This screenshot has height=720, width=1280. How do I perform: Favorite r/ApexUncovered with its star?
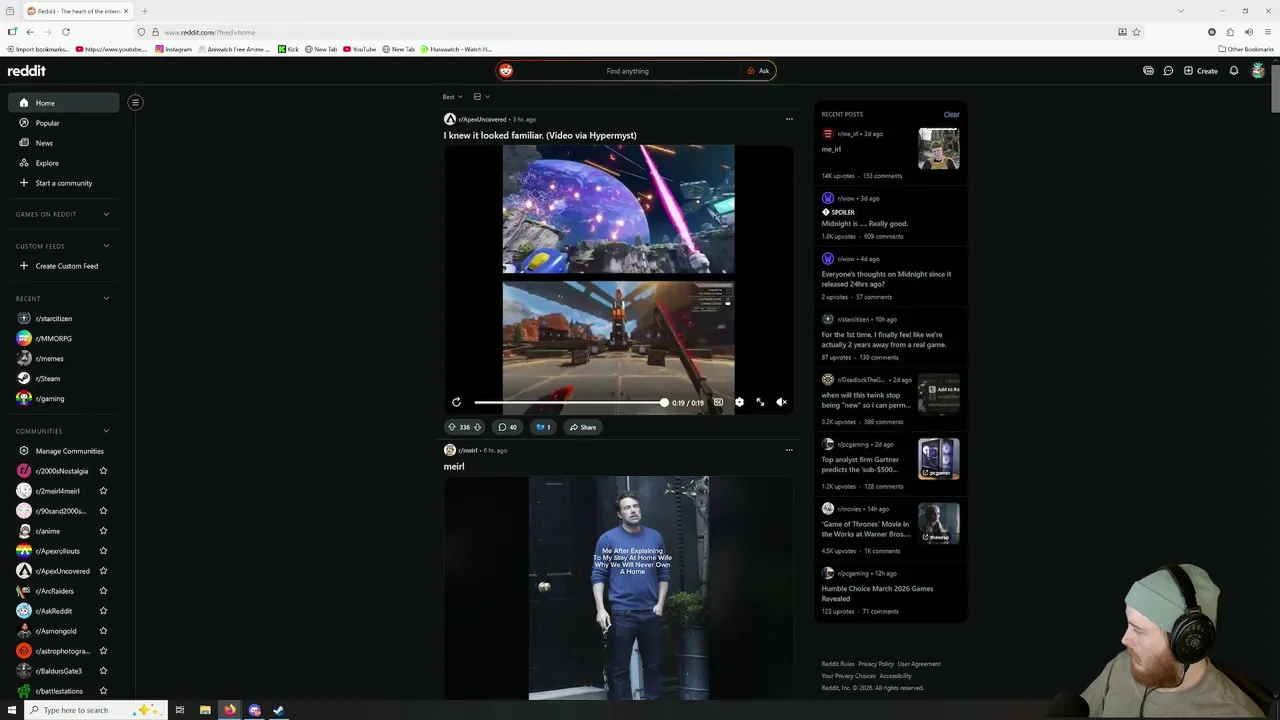click(103, 571)
